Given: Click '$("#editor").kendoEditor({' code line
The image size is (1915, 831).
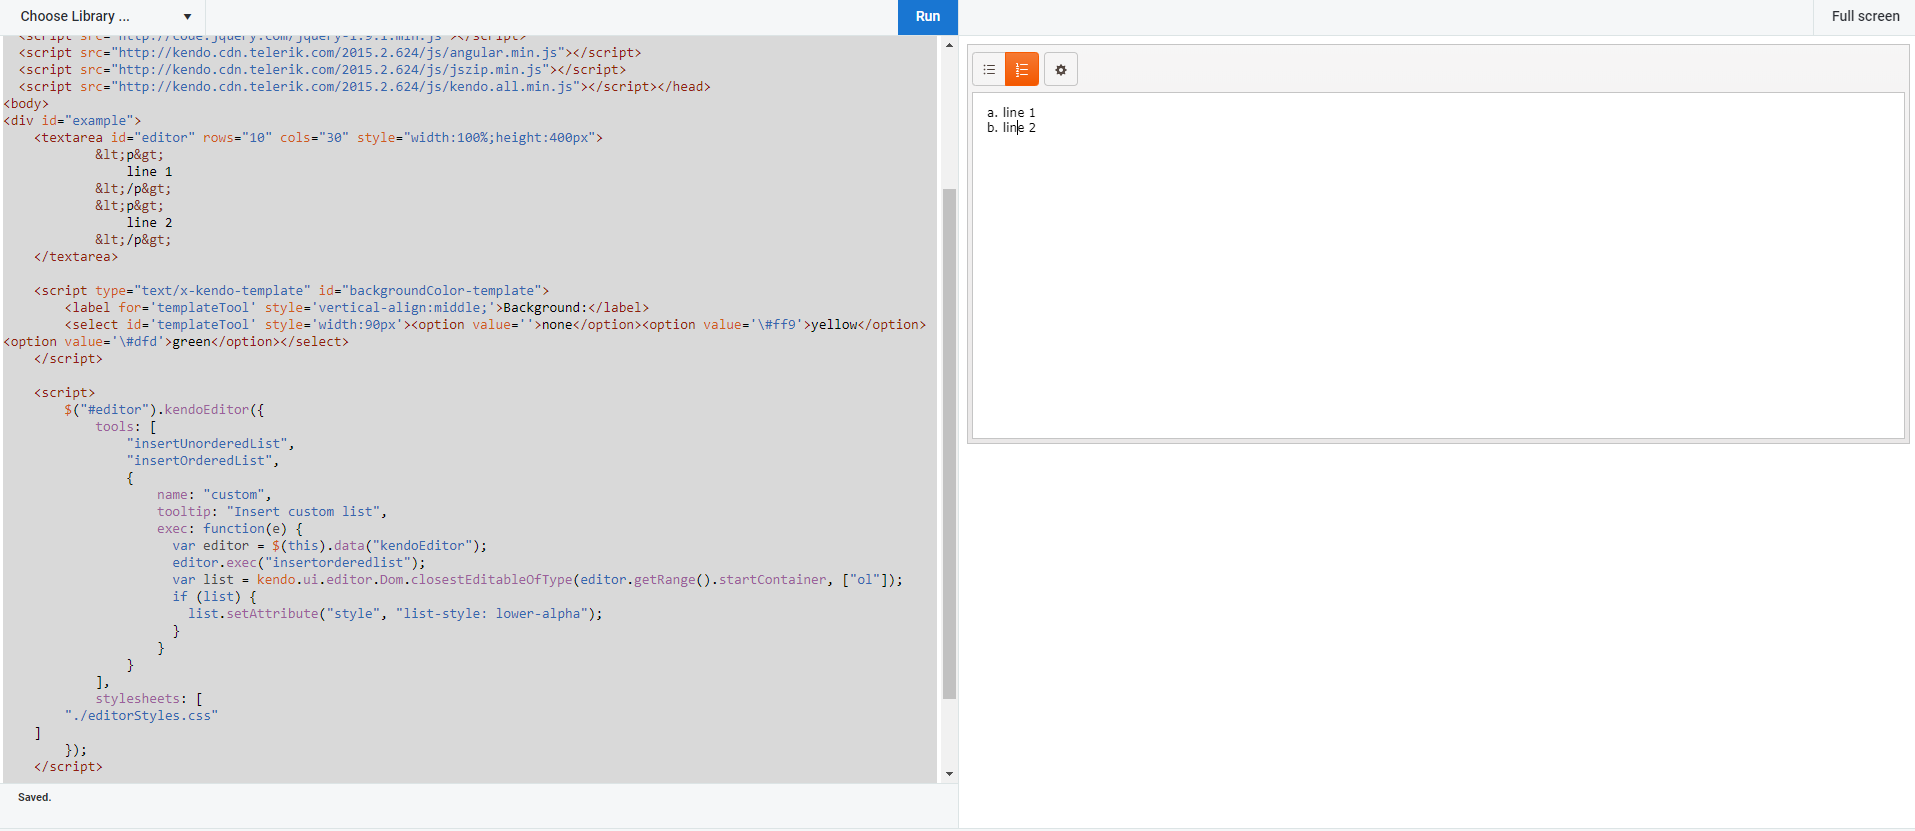Looking at the screenshot, I should coord(164,410).
